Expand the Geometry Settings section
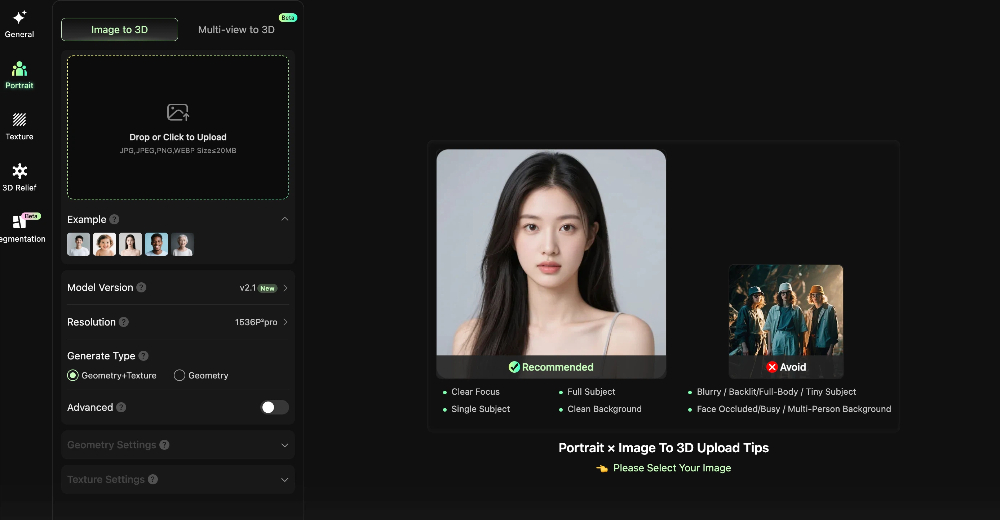This screenshot has width=1000, height=520. 284,445
